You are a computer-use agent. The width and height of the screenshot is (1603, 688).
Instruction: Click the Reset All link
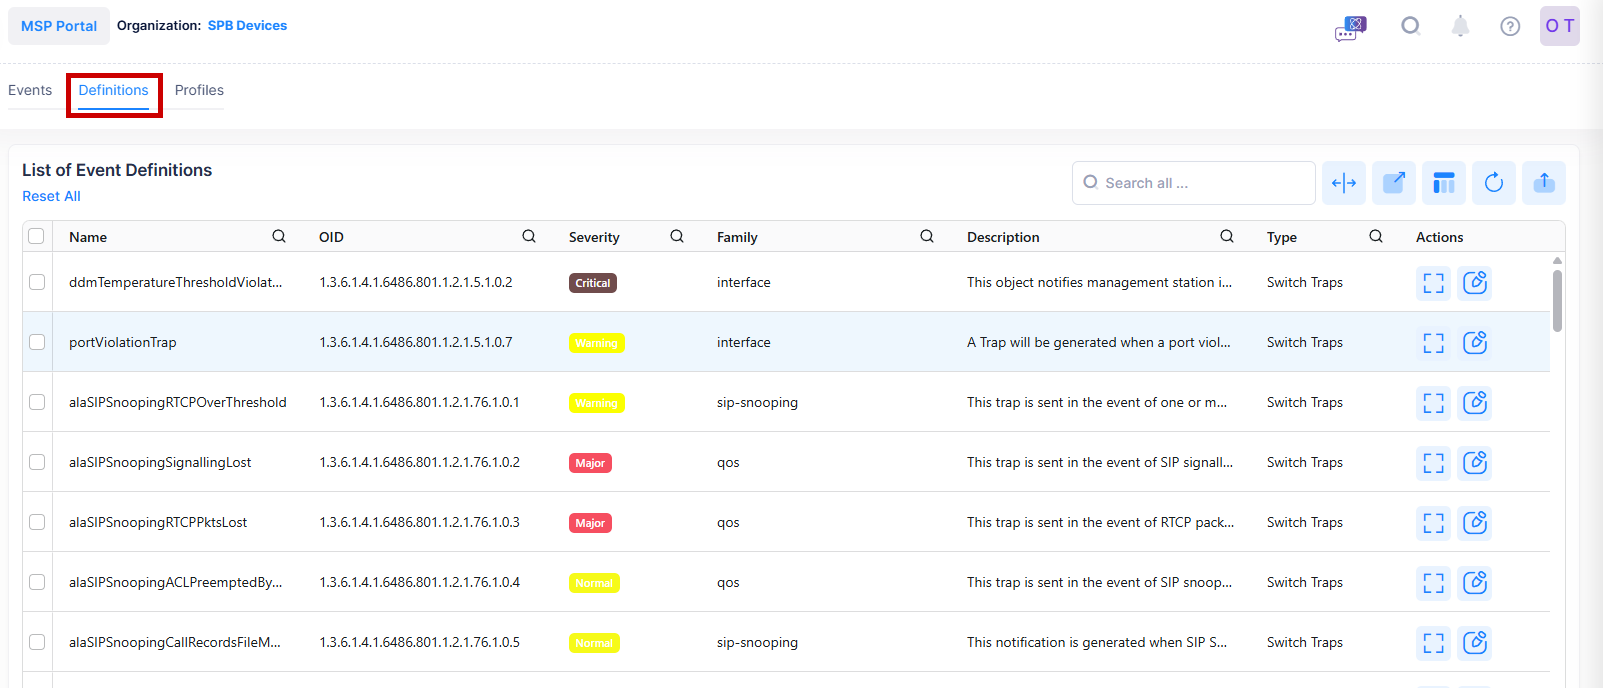point(51,196)
